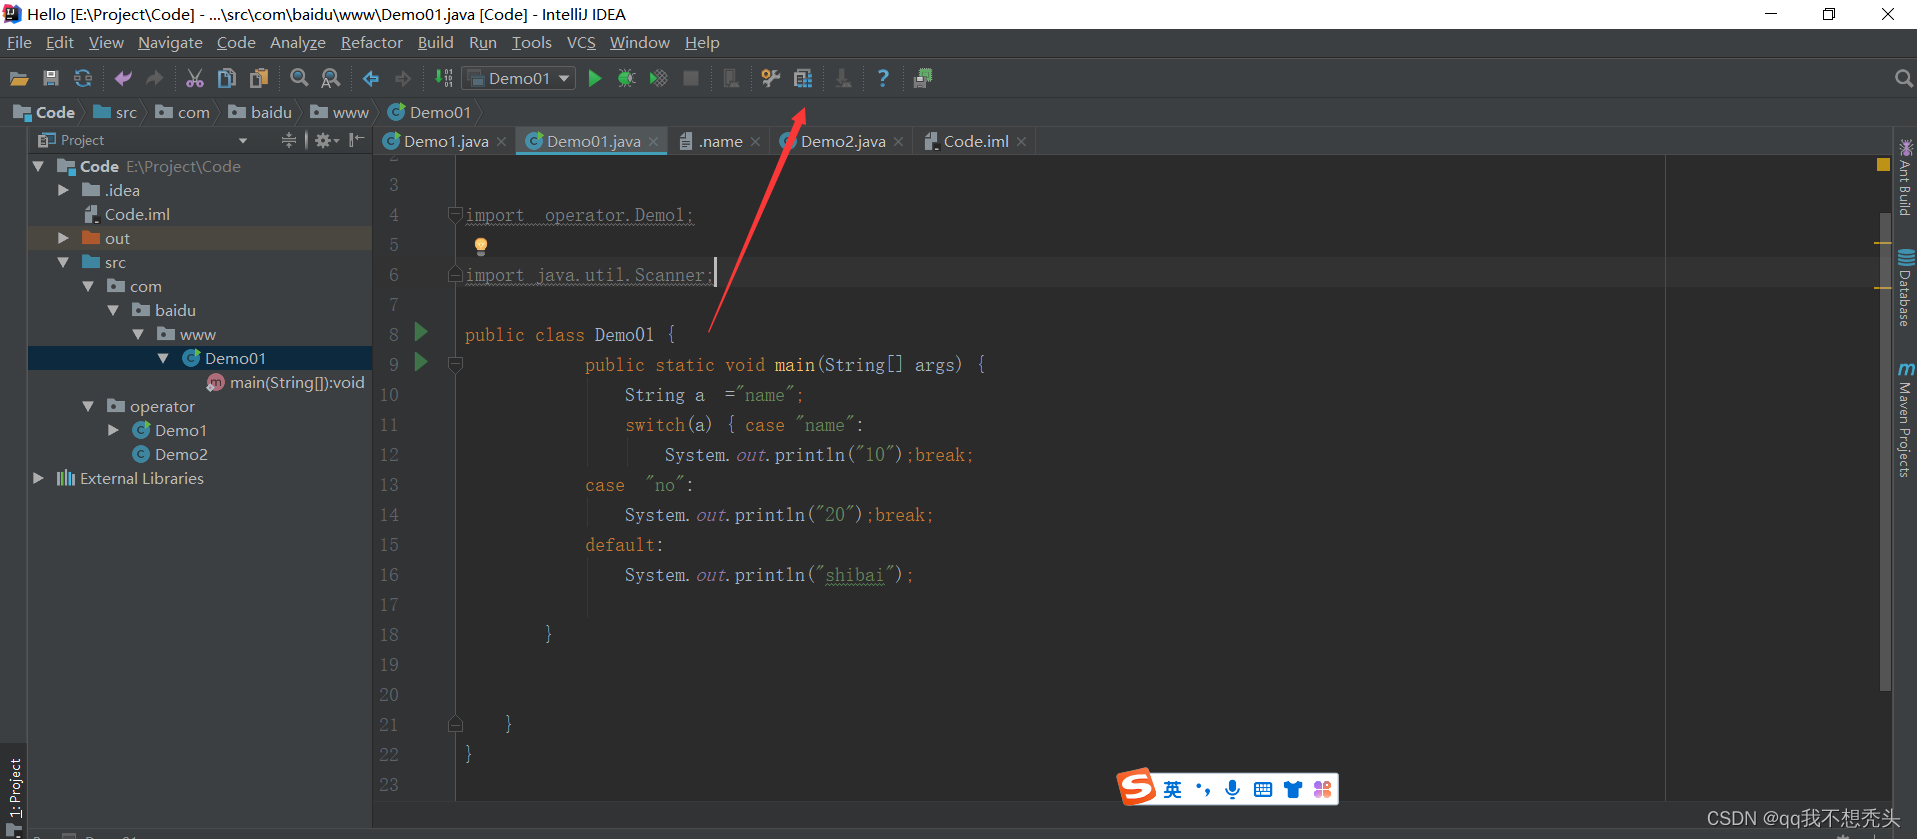Paste from clipboard via the toolbar icon

coord(259,78)
